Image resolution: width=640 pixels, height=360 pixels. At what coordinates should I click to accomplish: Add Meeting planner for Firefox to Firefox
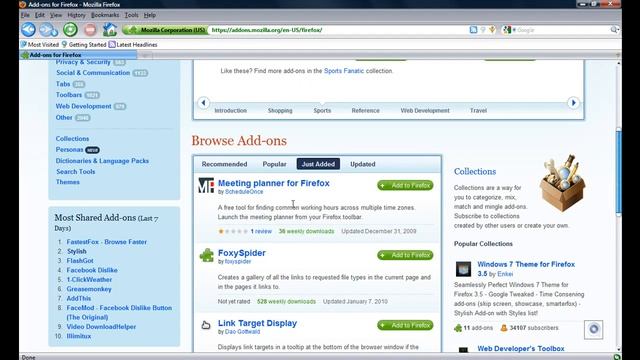(x=405, y=185)
